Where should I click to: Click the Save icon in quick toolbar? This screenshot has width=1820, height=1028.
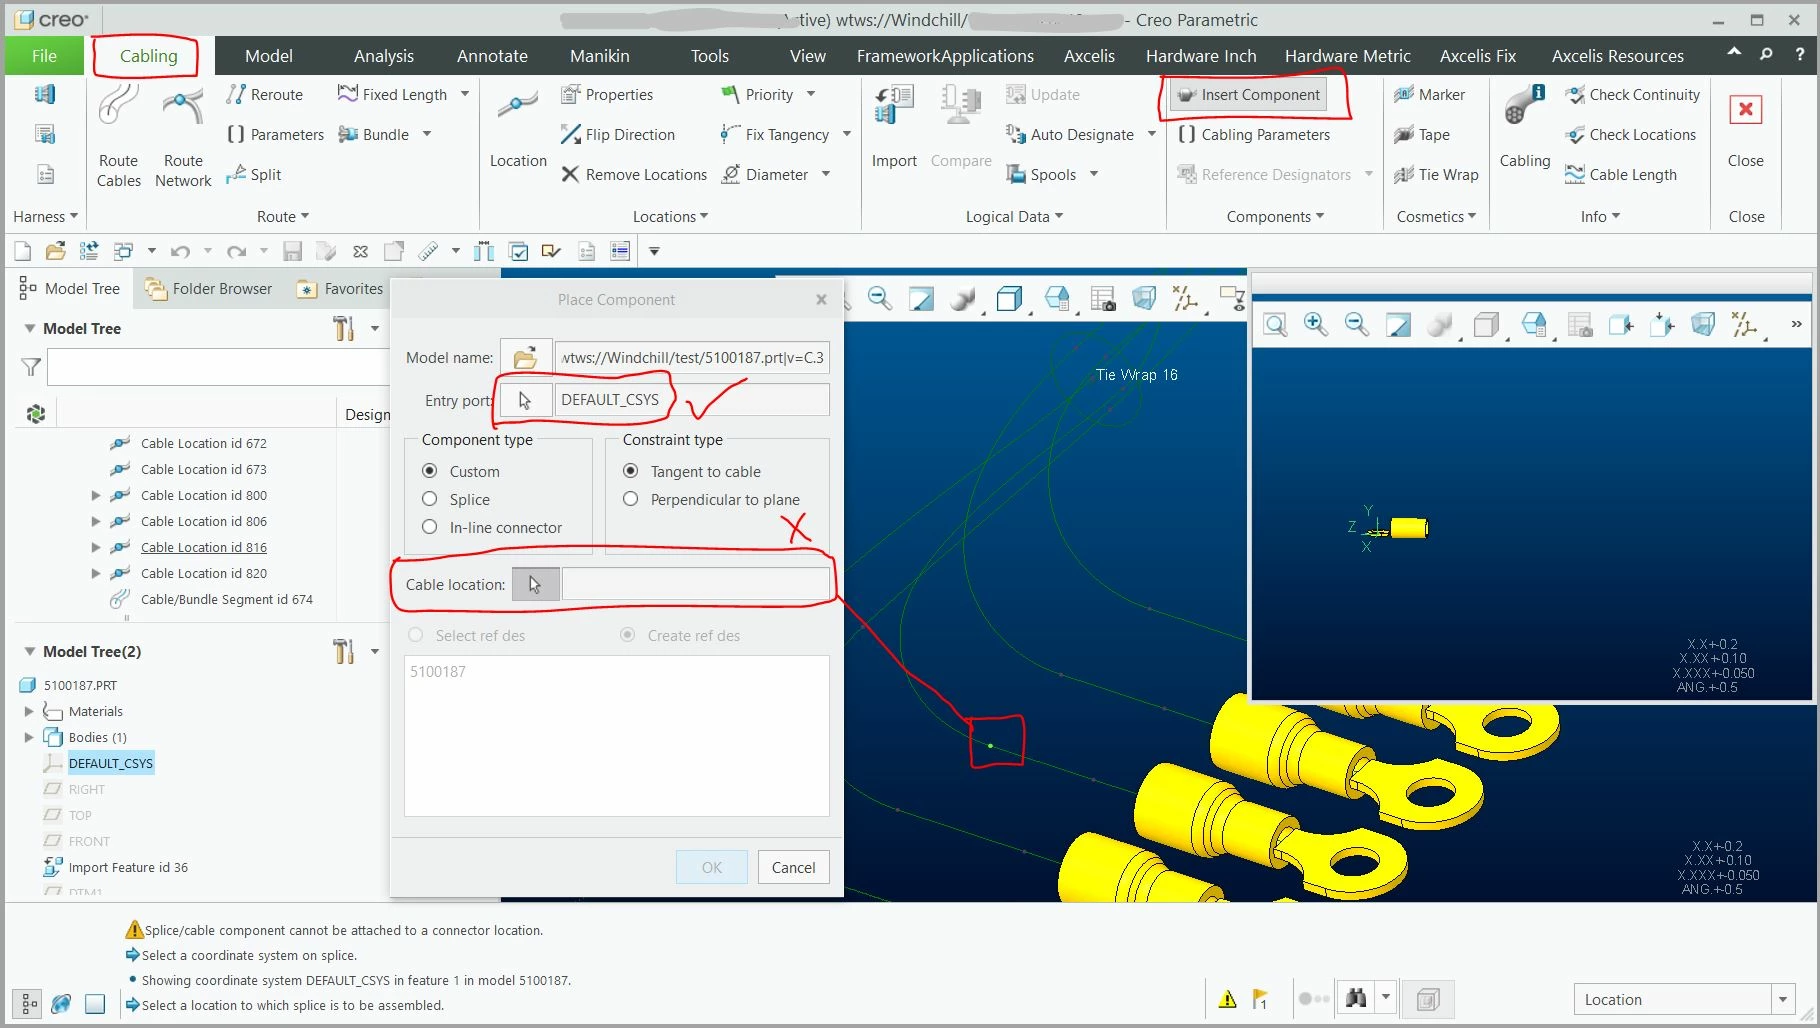pyautogui.click(x=292, y=251)
